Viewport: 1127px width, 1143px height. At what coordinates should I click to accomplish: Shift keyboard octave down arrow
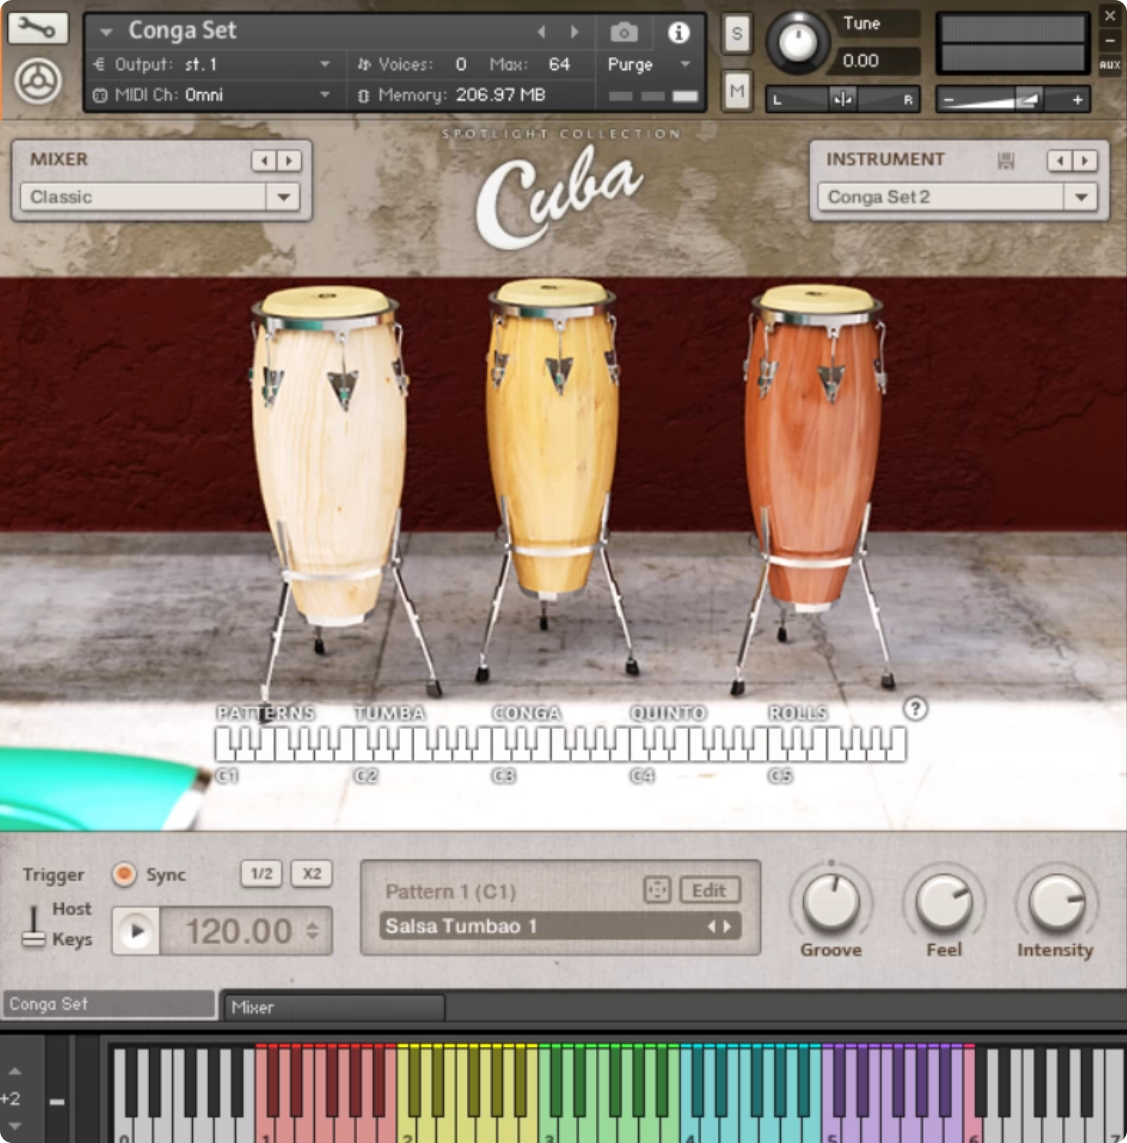pos(15,1126)
